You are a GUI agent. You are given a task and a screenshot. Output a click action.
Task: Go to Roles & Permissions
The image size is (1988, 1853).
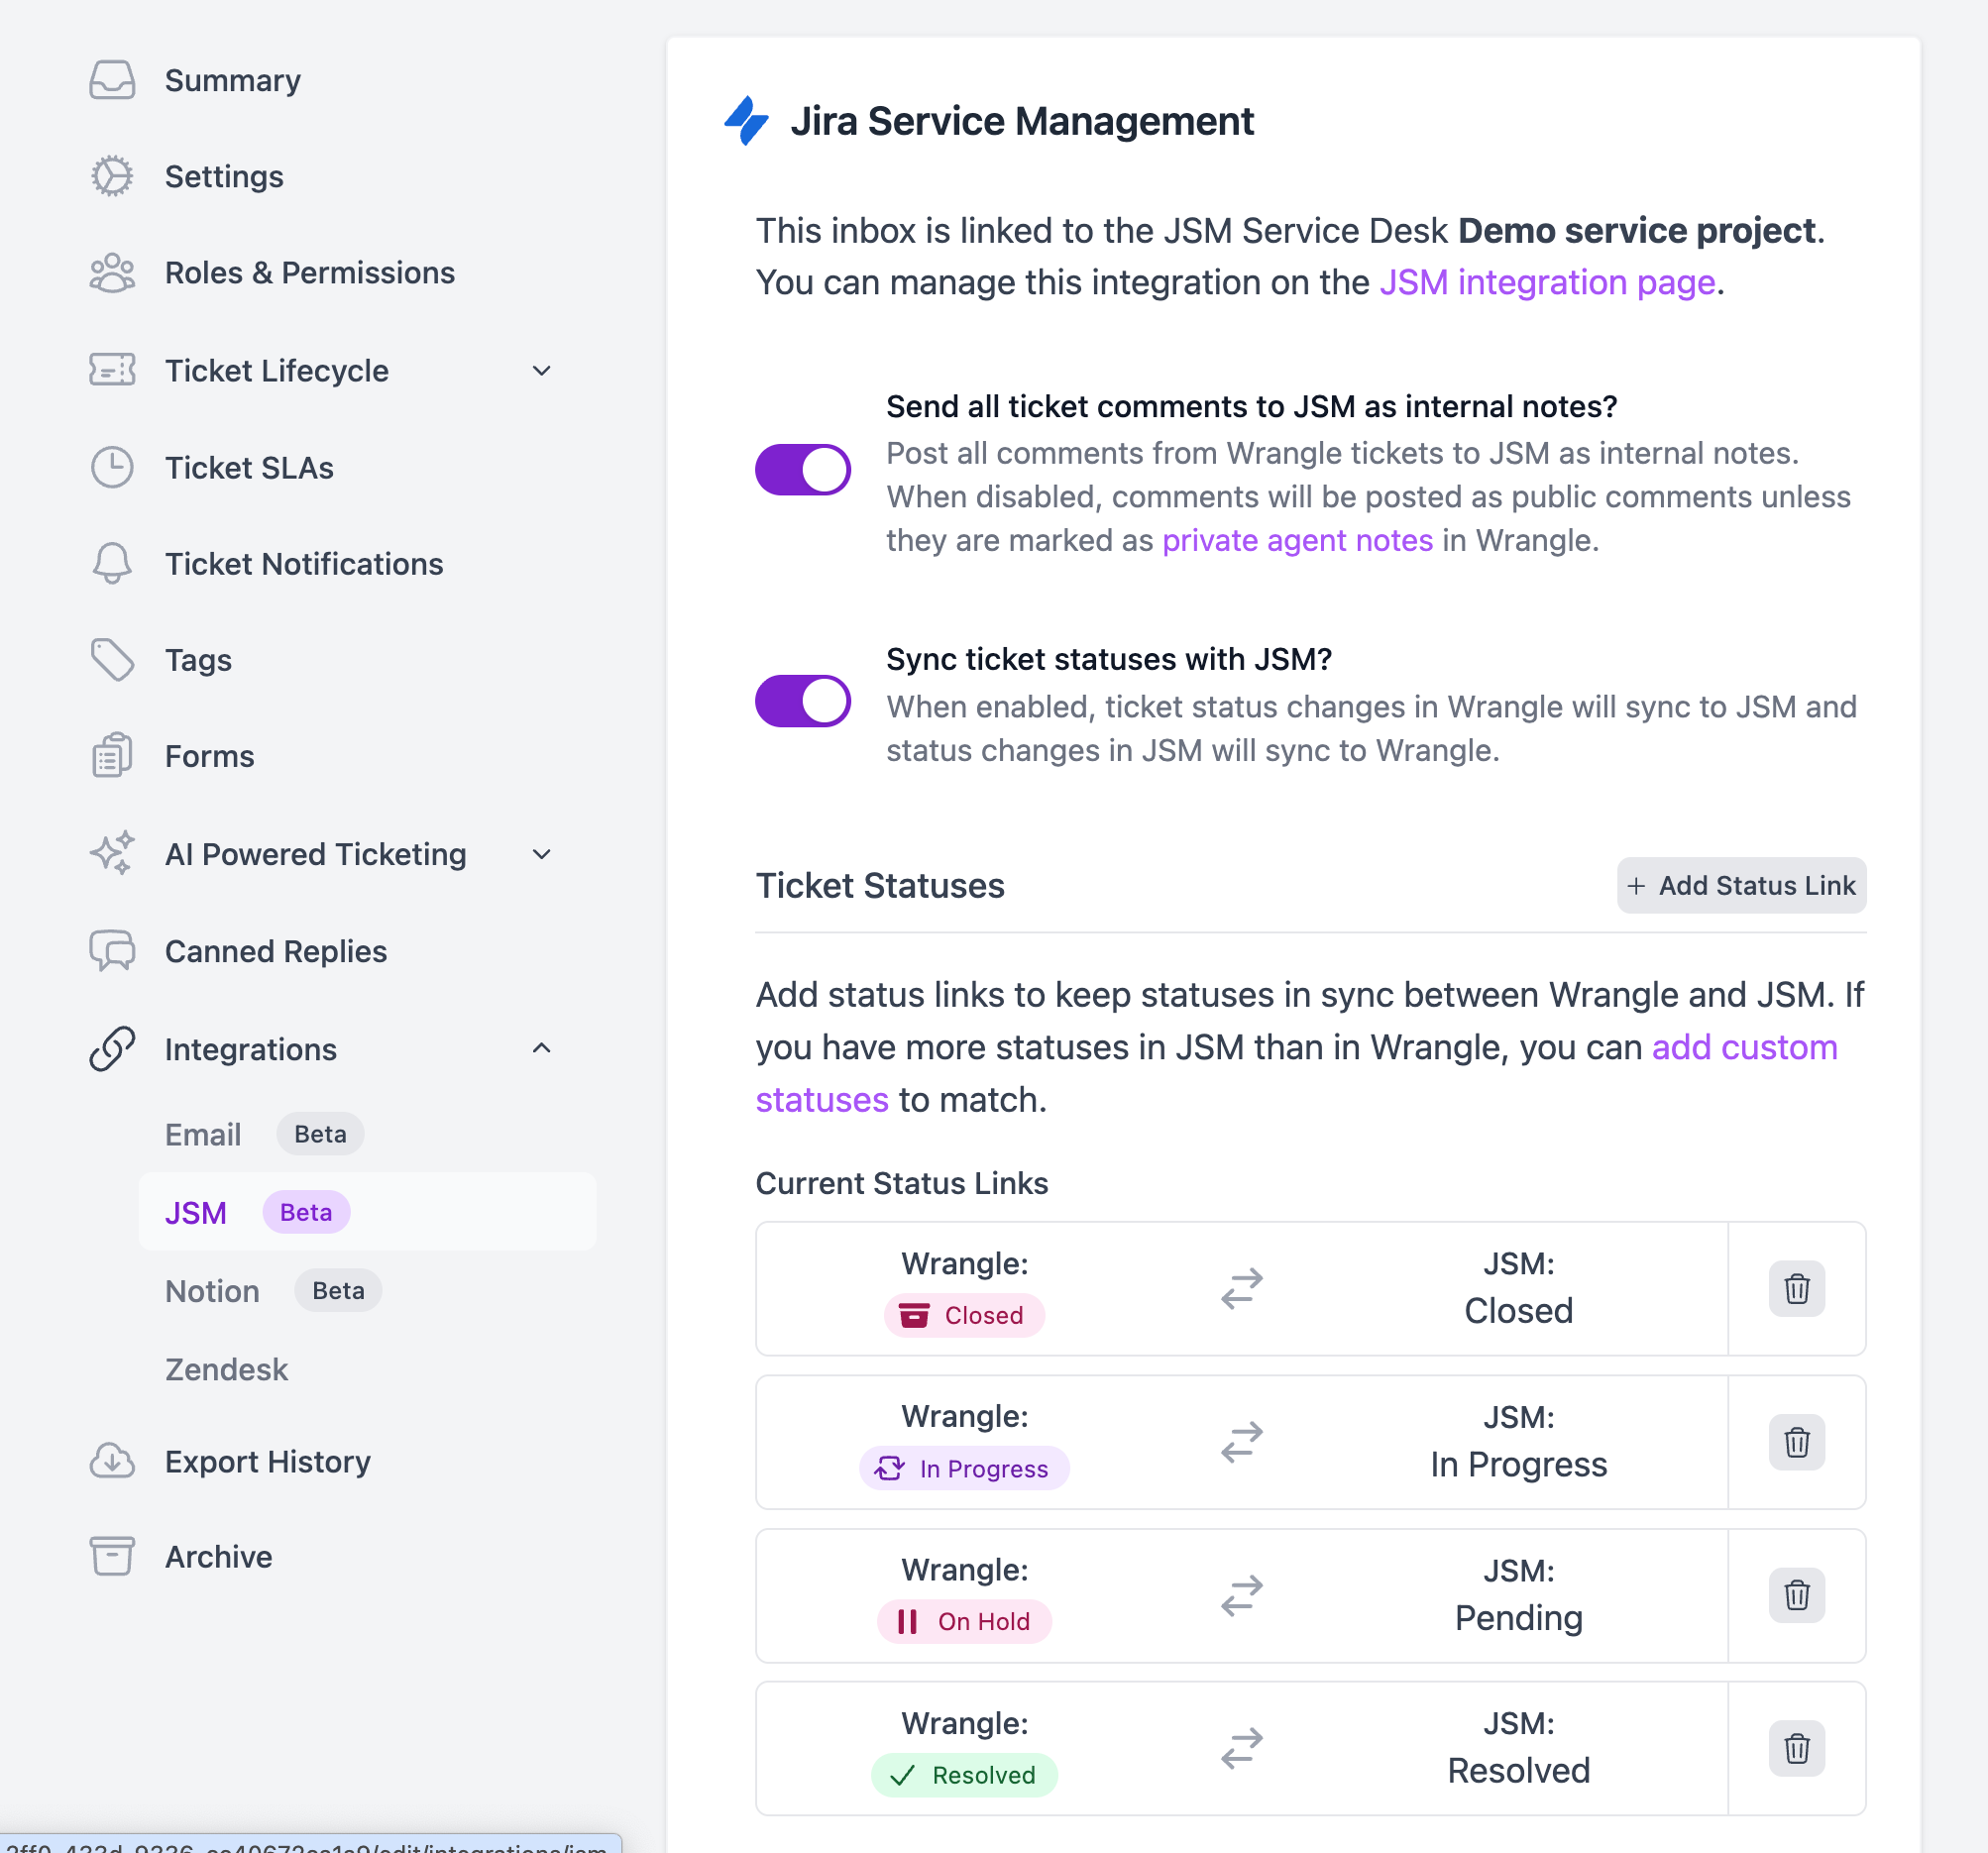click(309, 273)
